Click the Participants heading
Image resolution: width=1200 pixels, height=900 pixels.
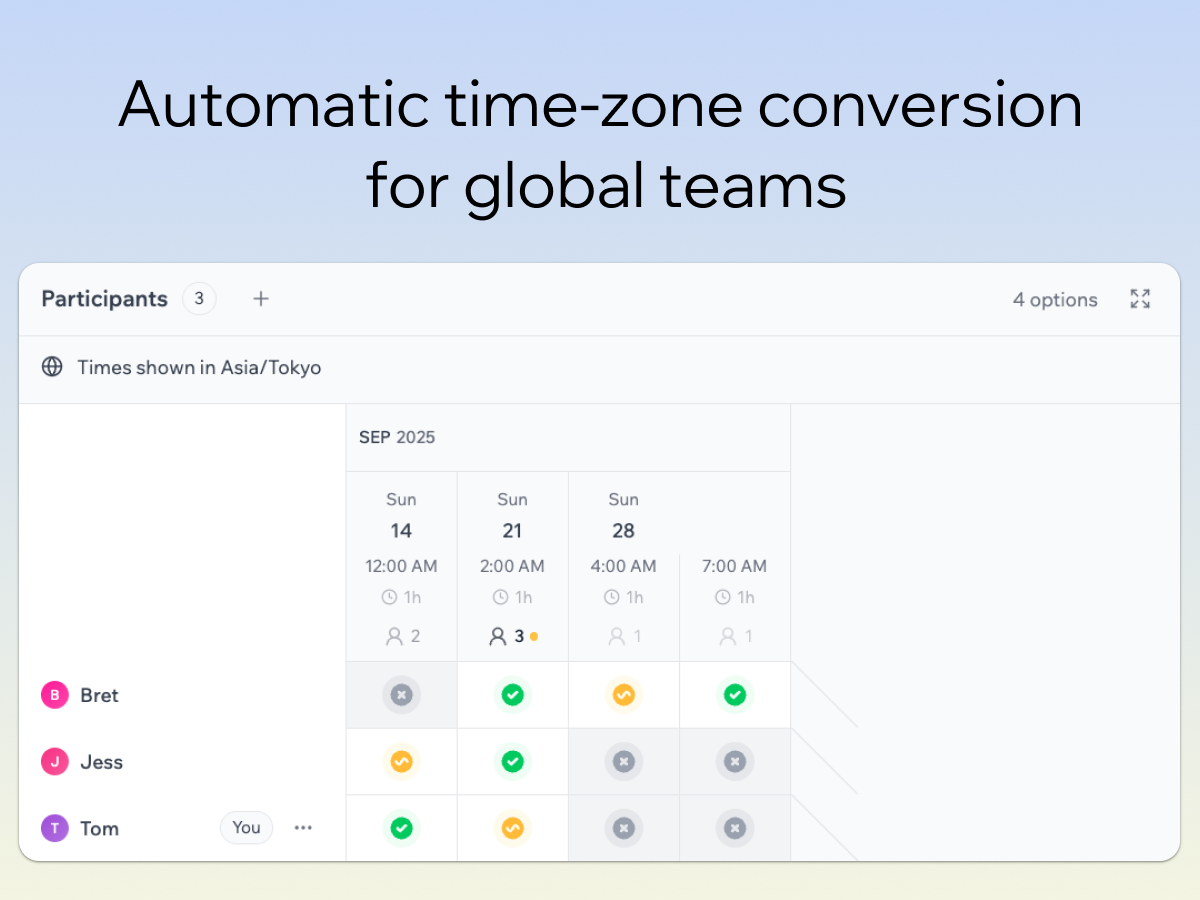click(104, 298)
